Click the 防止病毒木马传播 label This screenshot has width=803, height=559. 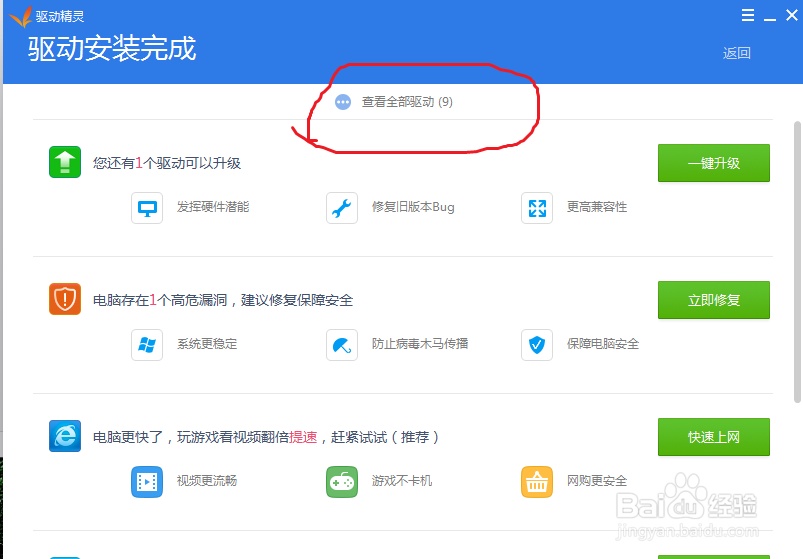click(420, 343)
